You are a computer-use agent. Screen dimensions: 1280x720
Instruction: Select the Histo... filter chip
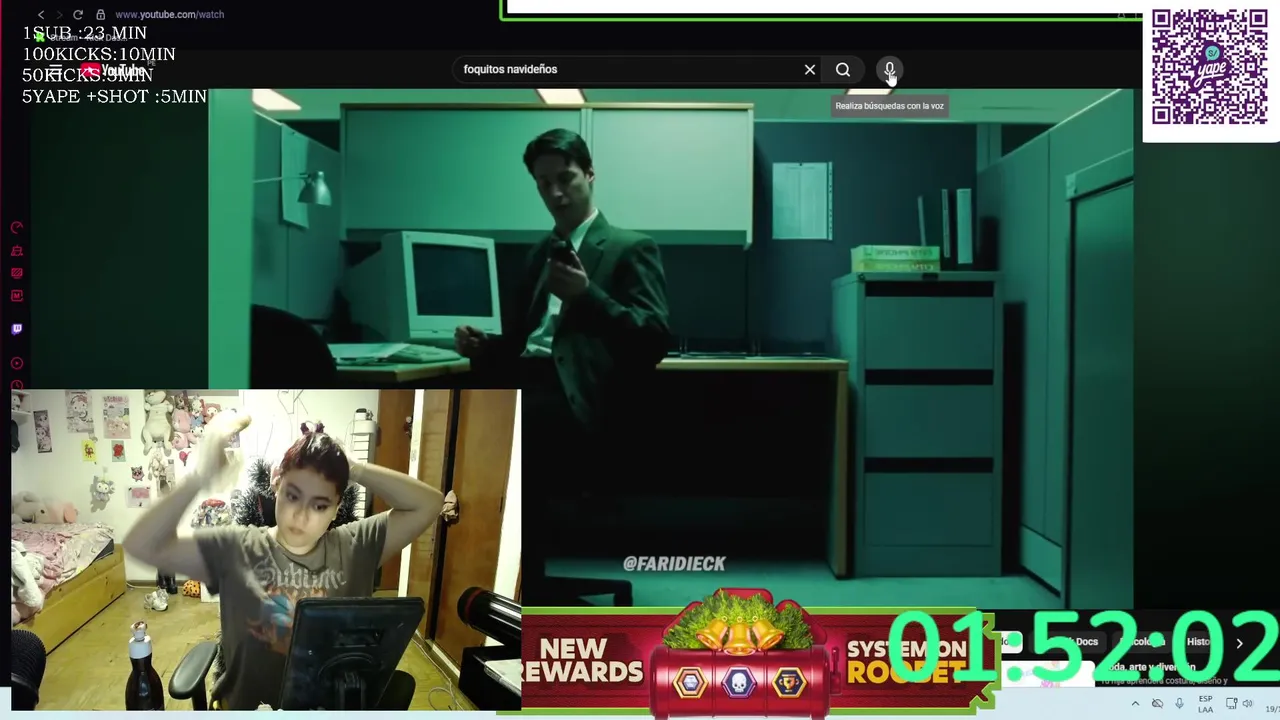[1199, 641]
